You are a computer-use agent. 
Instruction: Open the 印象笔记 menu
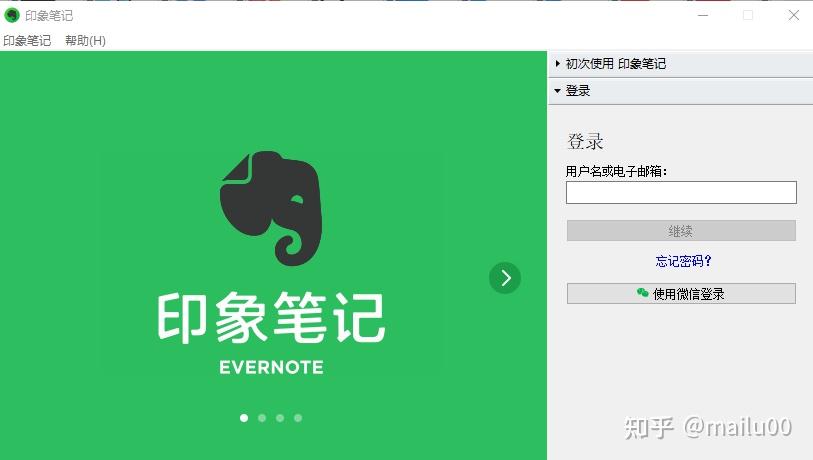(27, 40)
